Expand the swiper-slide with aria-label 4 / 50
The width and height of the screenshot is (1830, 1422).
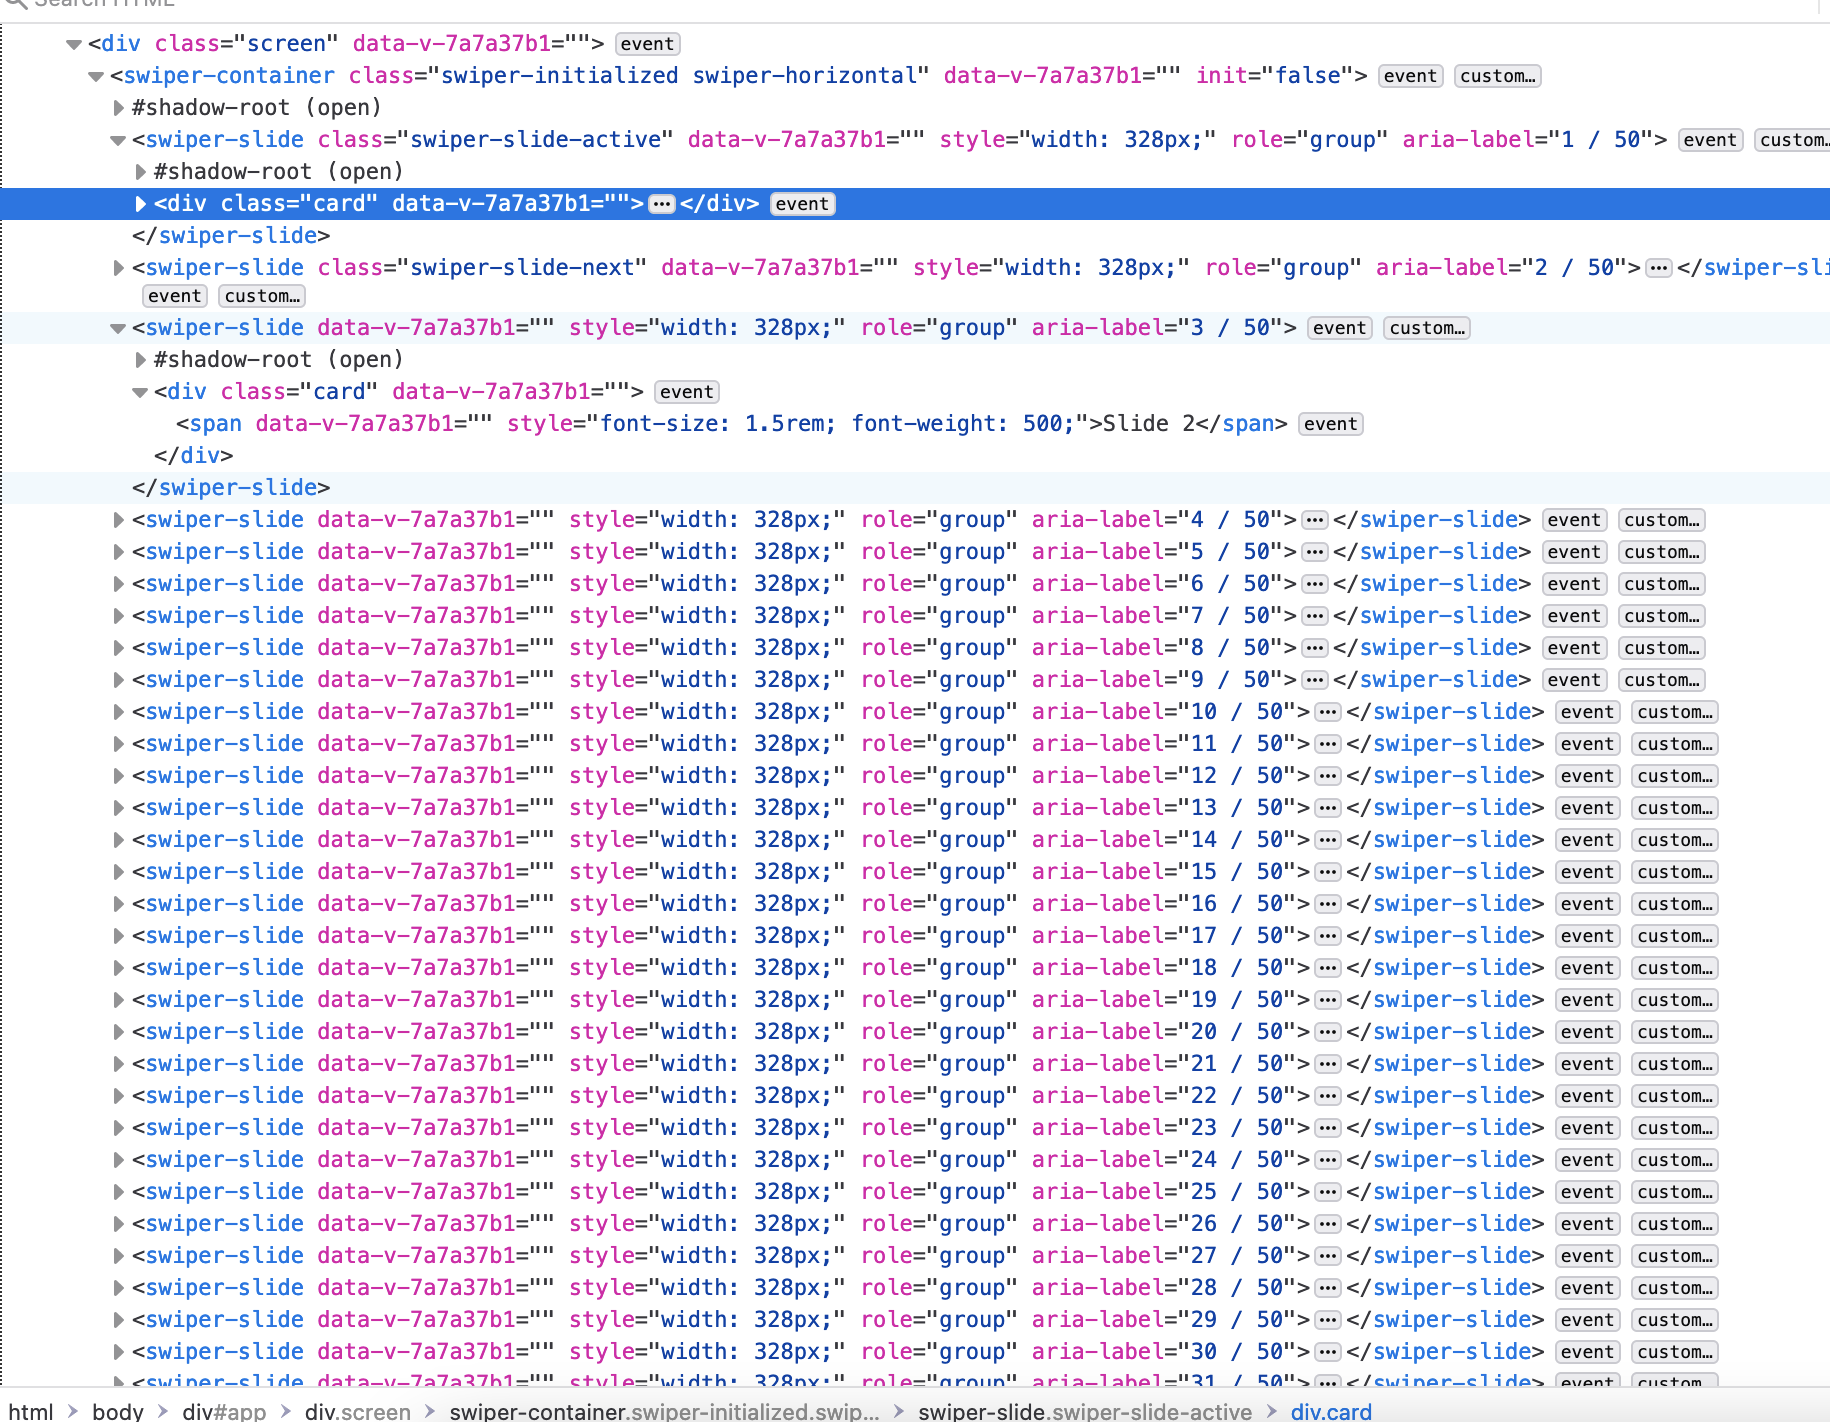(x=118, y=519)
